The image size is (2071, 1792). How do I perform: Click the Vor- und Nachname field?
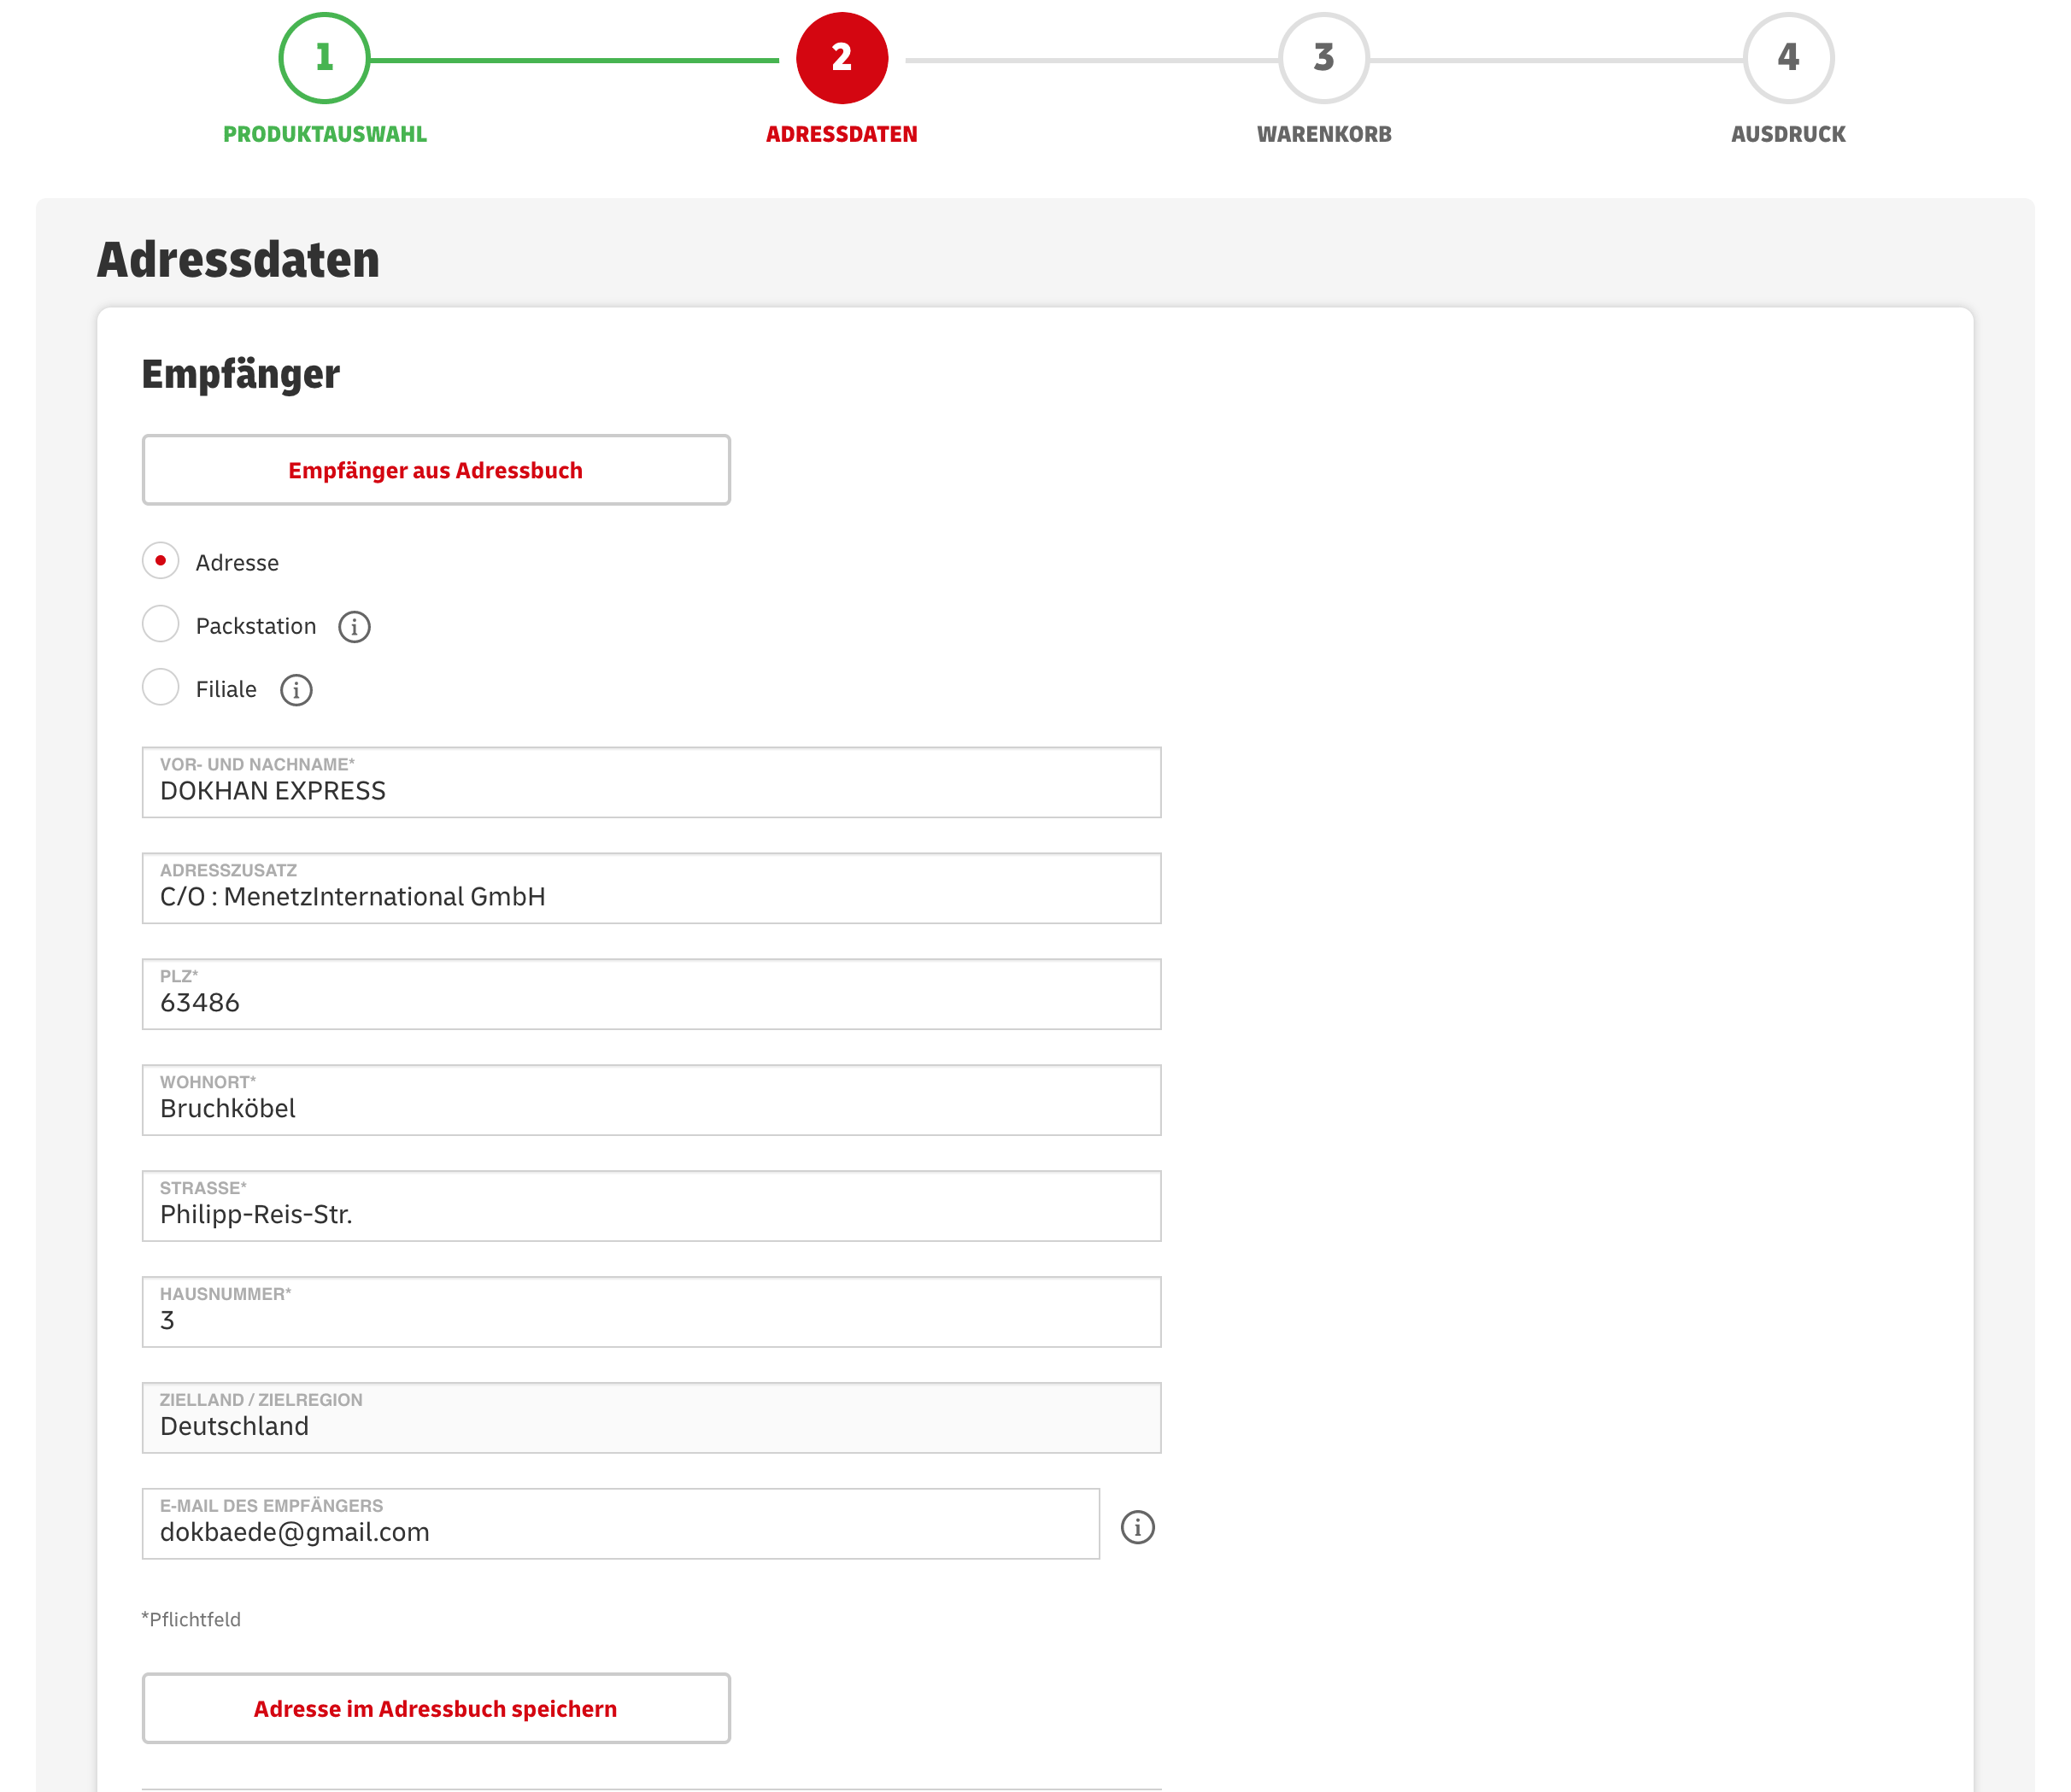tap(651, 783)
